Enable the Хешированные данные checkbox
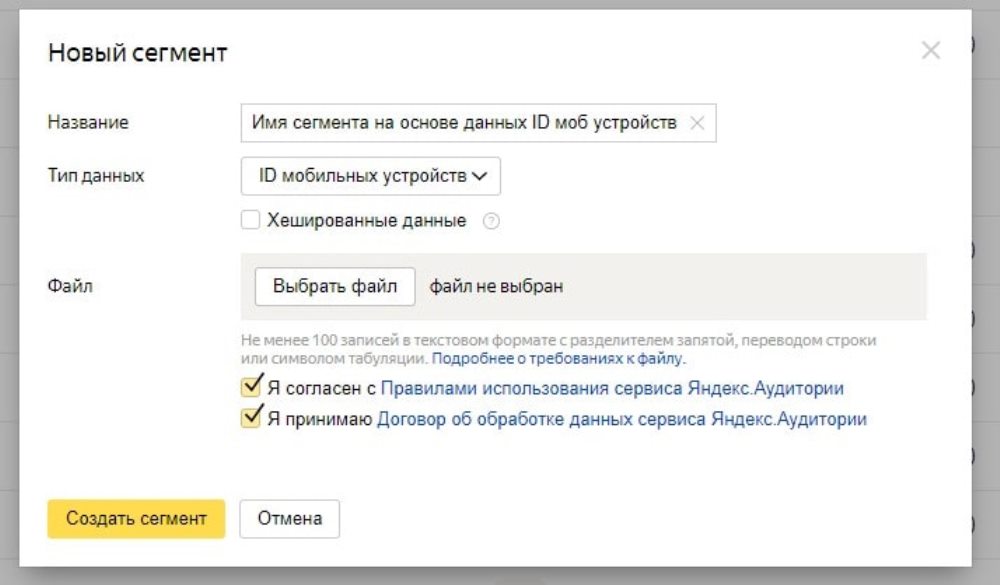This screenshot has width=1000, height=585. (251, 220)
